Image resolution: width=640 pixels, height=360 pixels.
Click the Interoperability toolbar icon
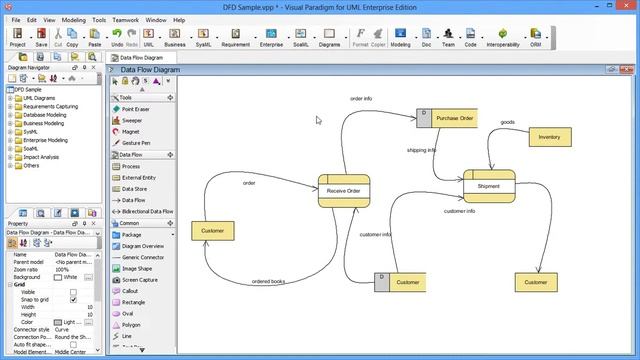click(503, 37)
